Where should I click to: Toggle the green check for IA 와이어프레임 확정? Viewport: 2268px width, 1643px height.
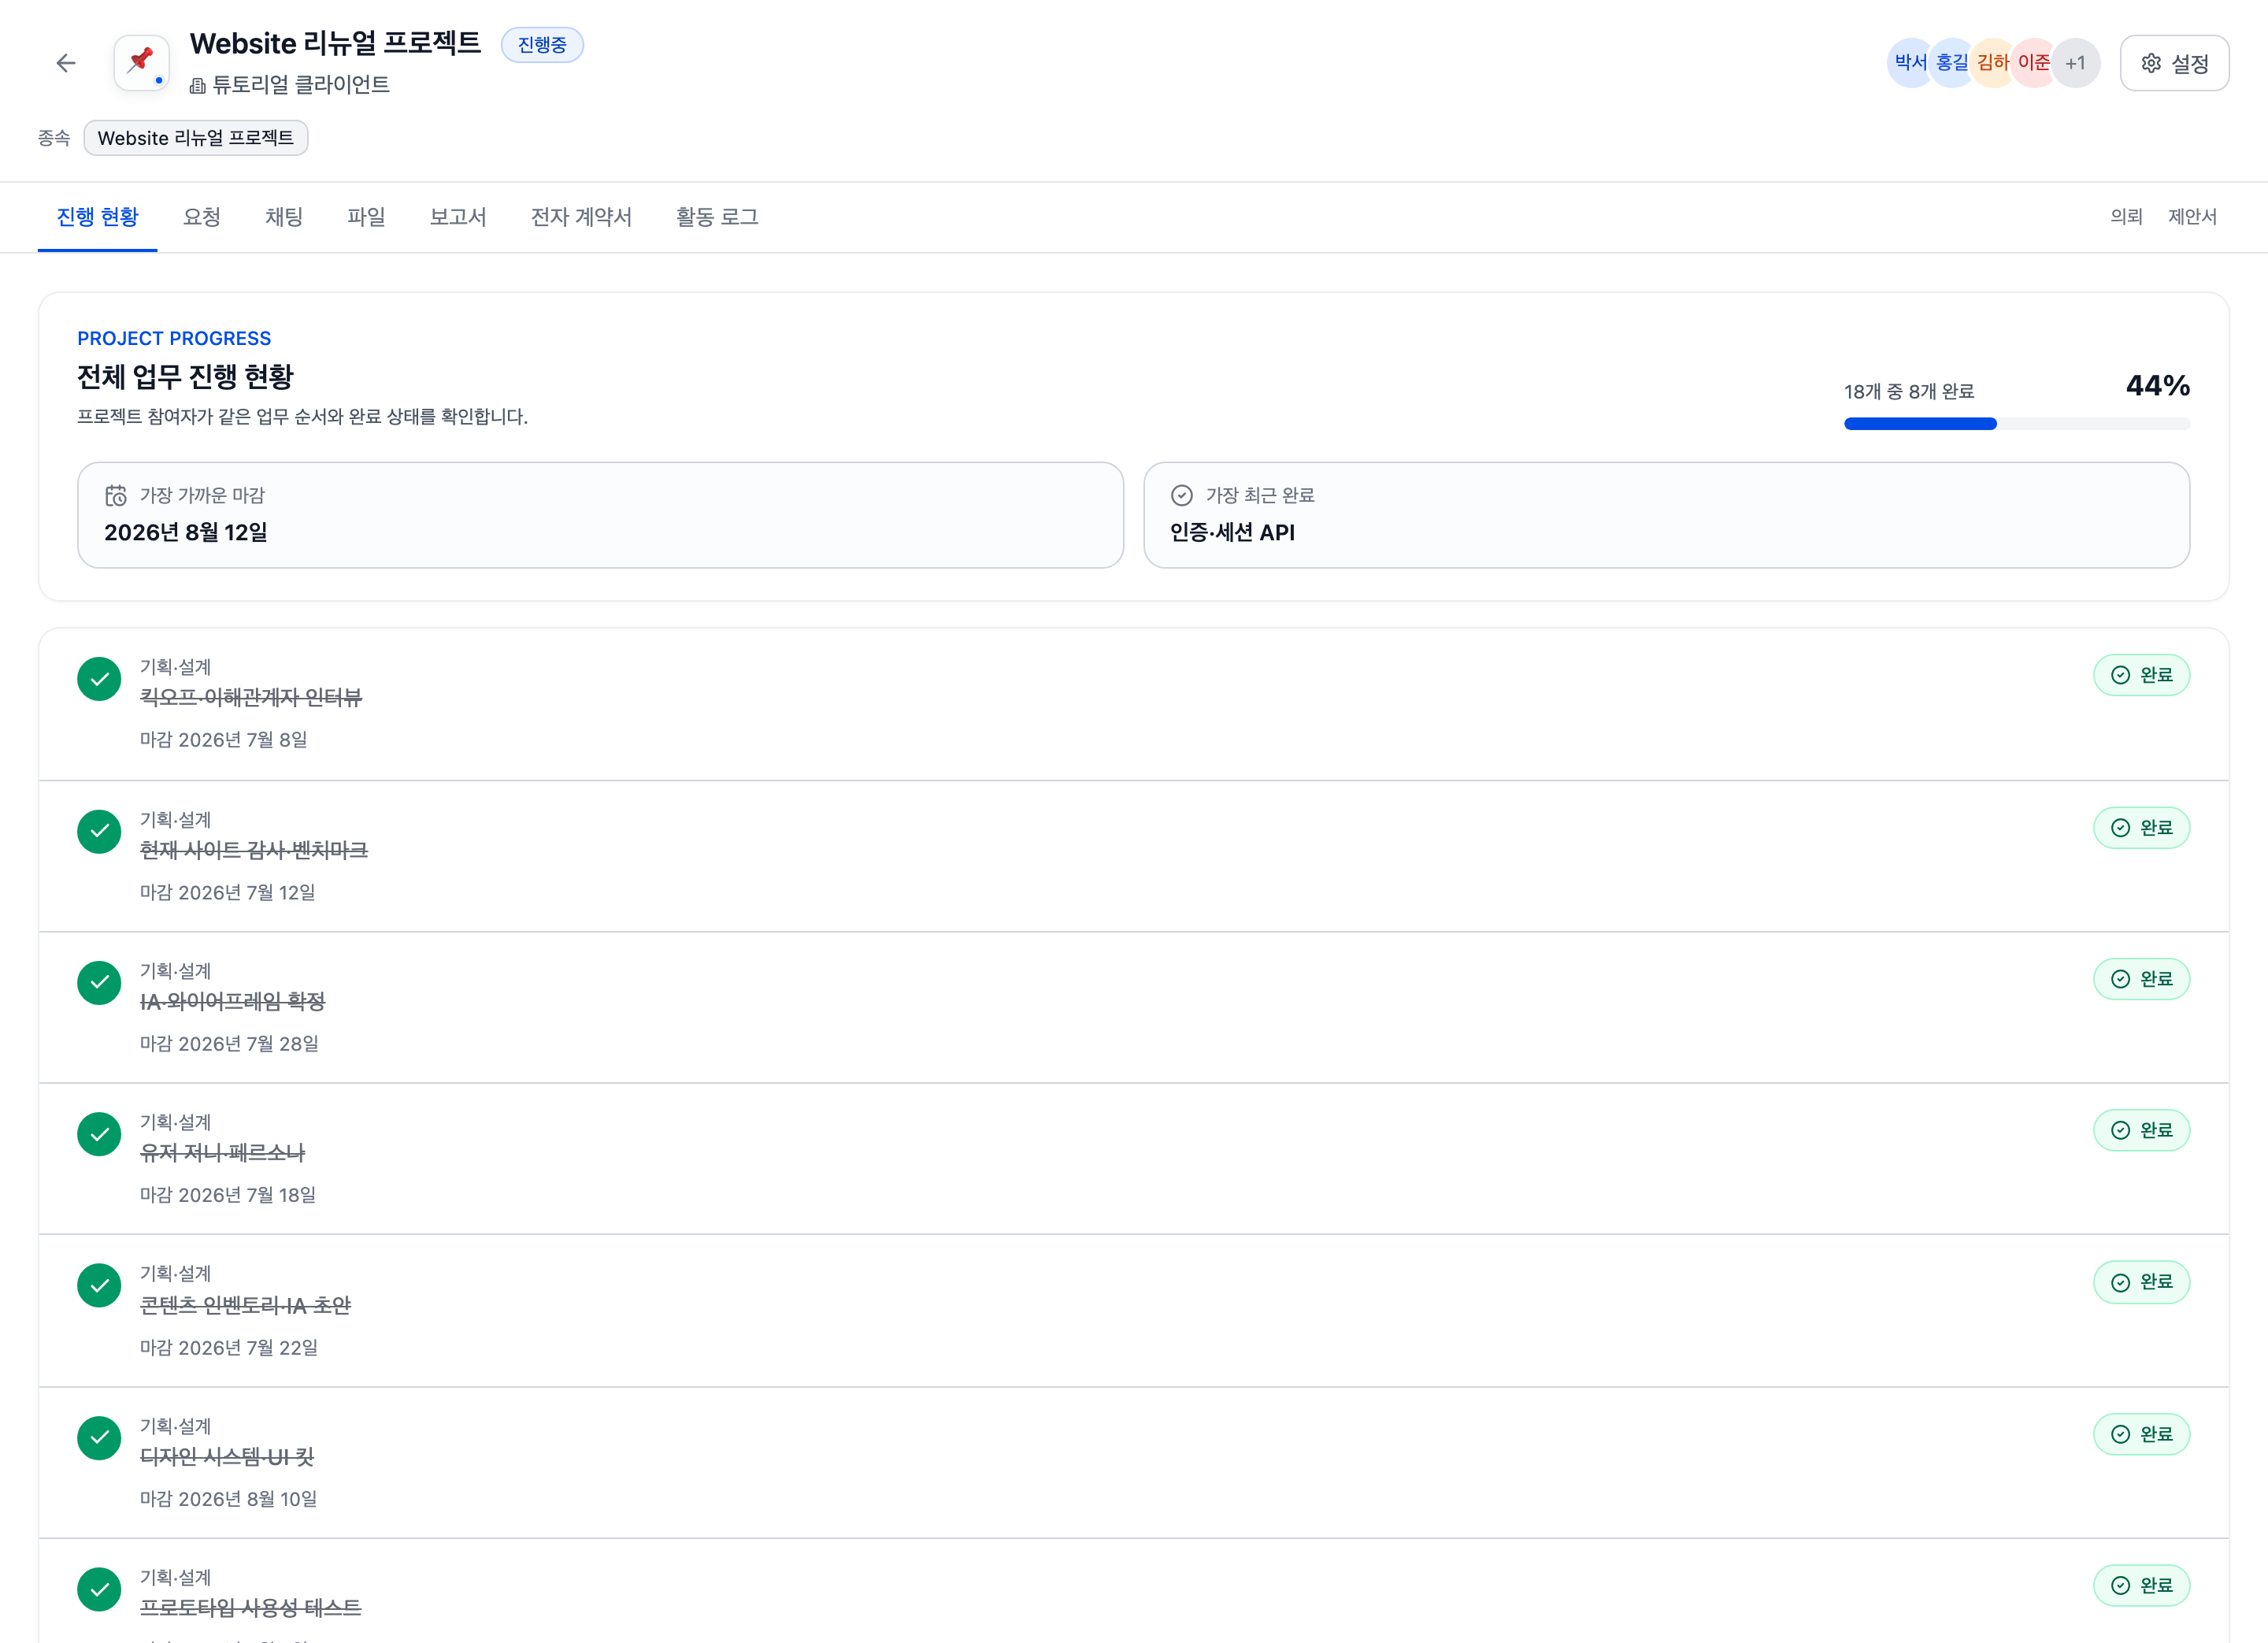point(99,983)
